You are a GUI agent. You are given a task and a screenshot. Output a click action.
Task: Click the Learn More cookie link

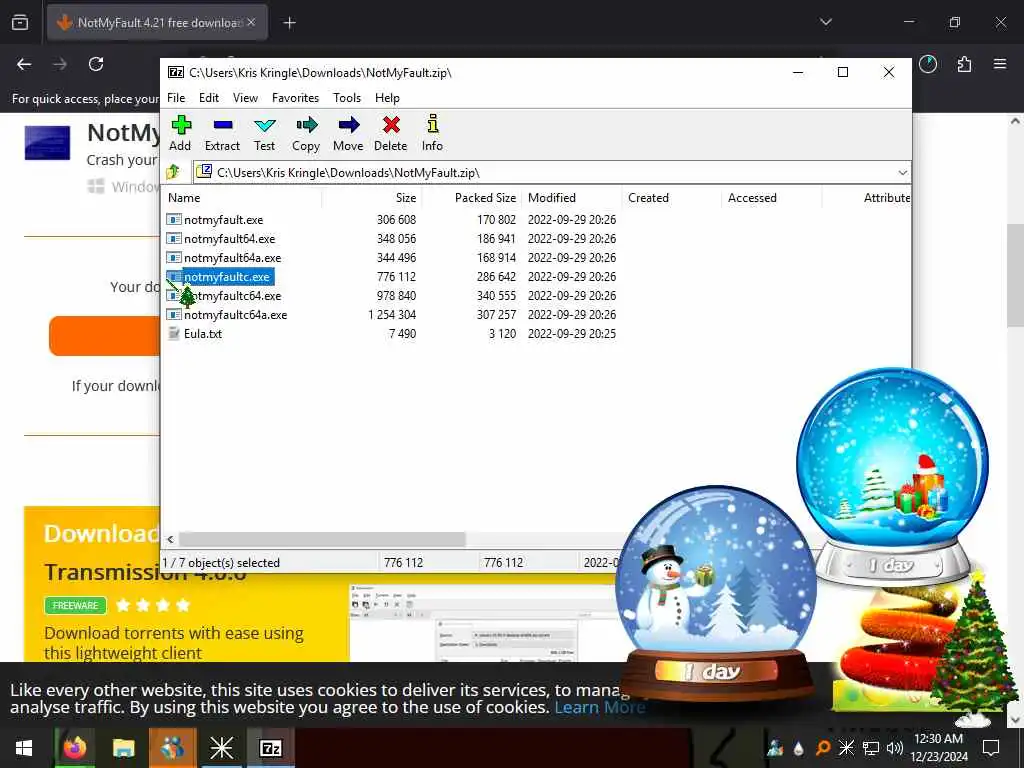click(x=600, y=707)
